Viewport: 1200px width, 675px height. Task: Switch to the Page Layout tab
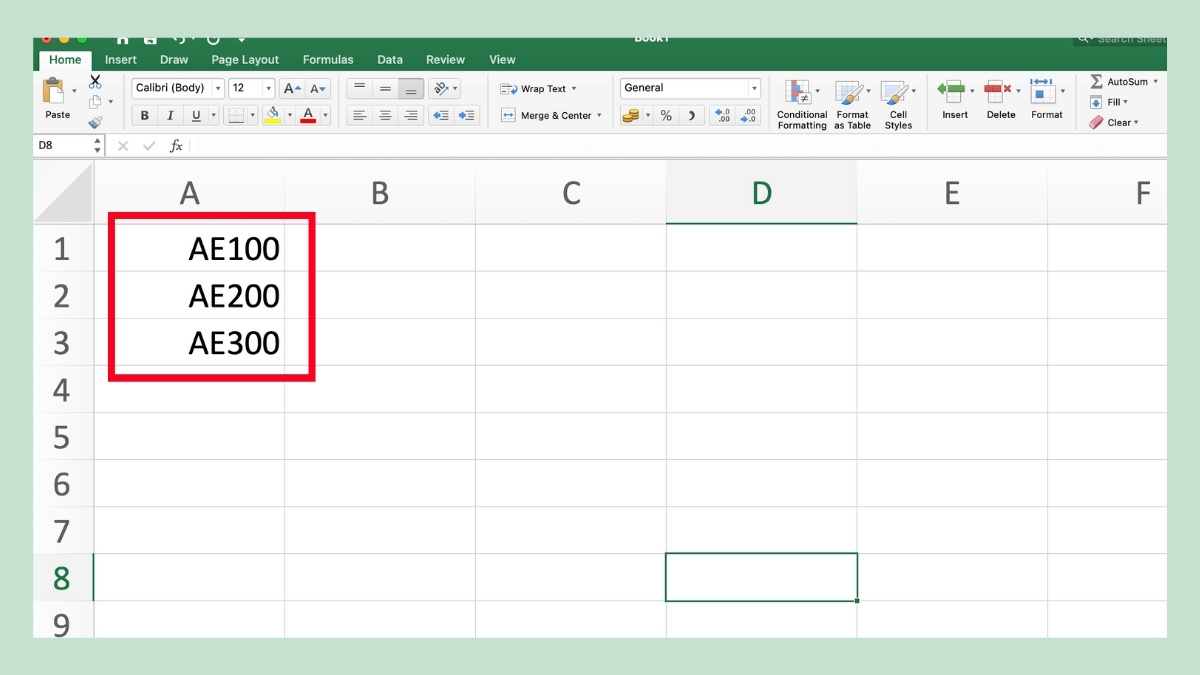tap(245, 59)
